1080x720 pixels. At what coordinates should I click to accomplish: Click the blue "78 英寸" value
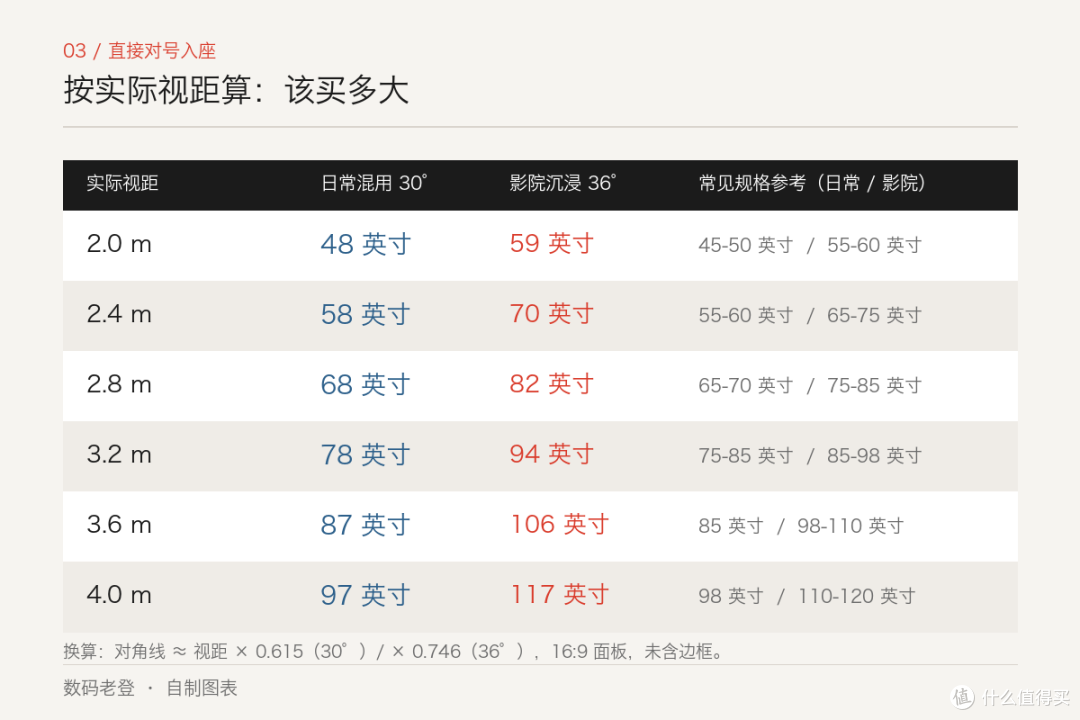(x=366, y=455)
